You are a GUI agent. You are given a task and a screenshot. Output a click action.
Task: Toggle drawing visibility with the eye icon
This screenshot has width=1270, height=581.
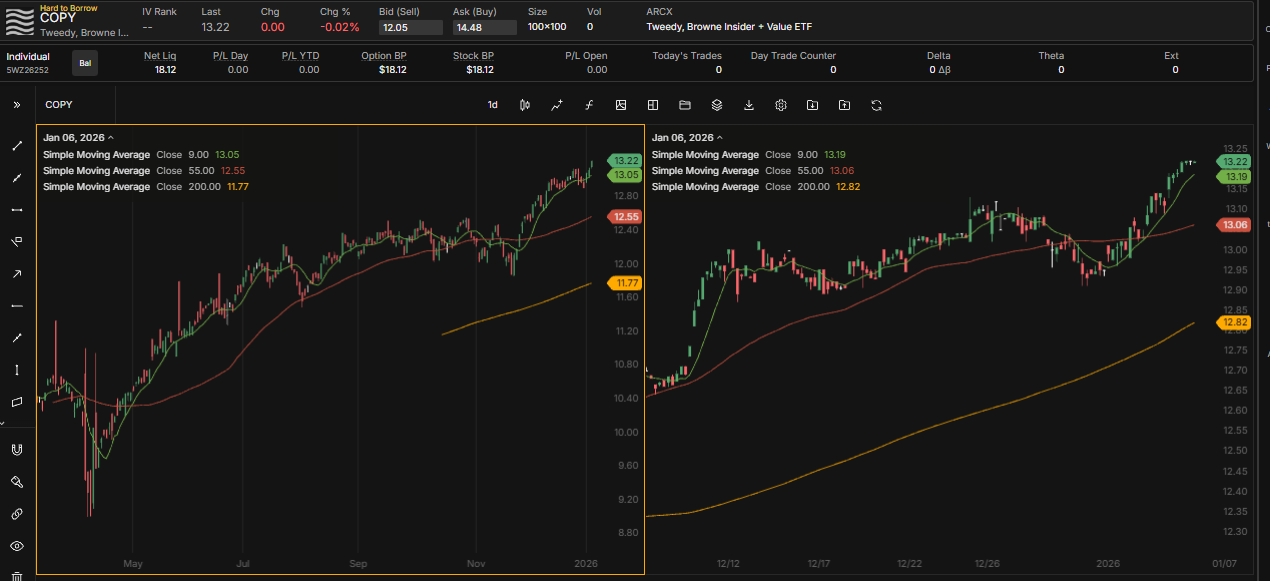[17, 546]
